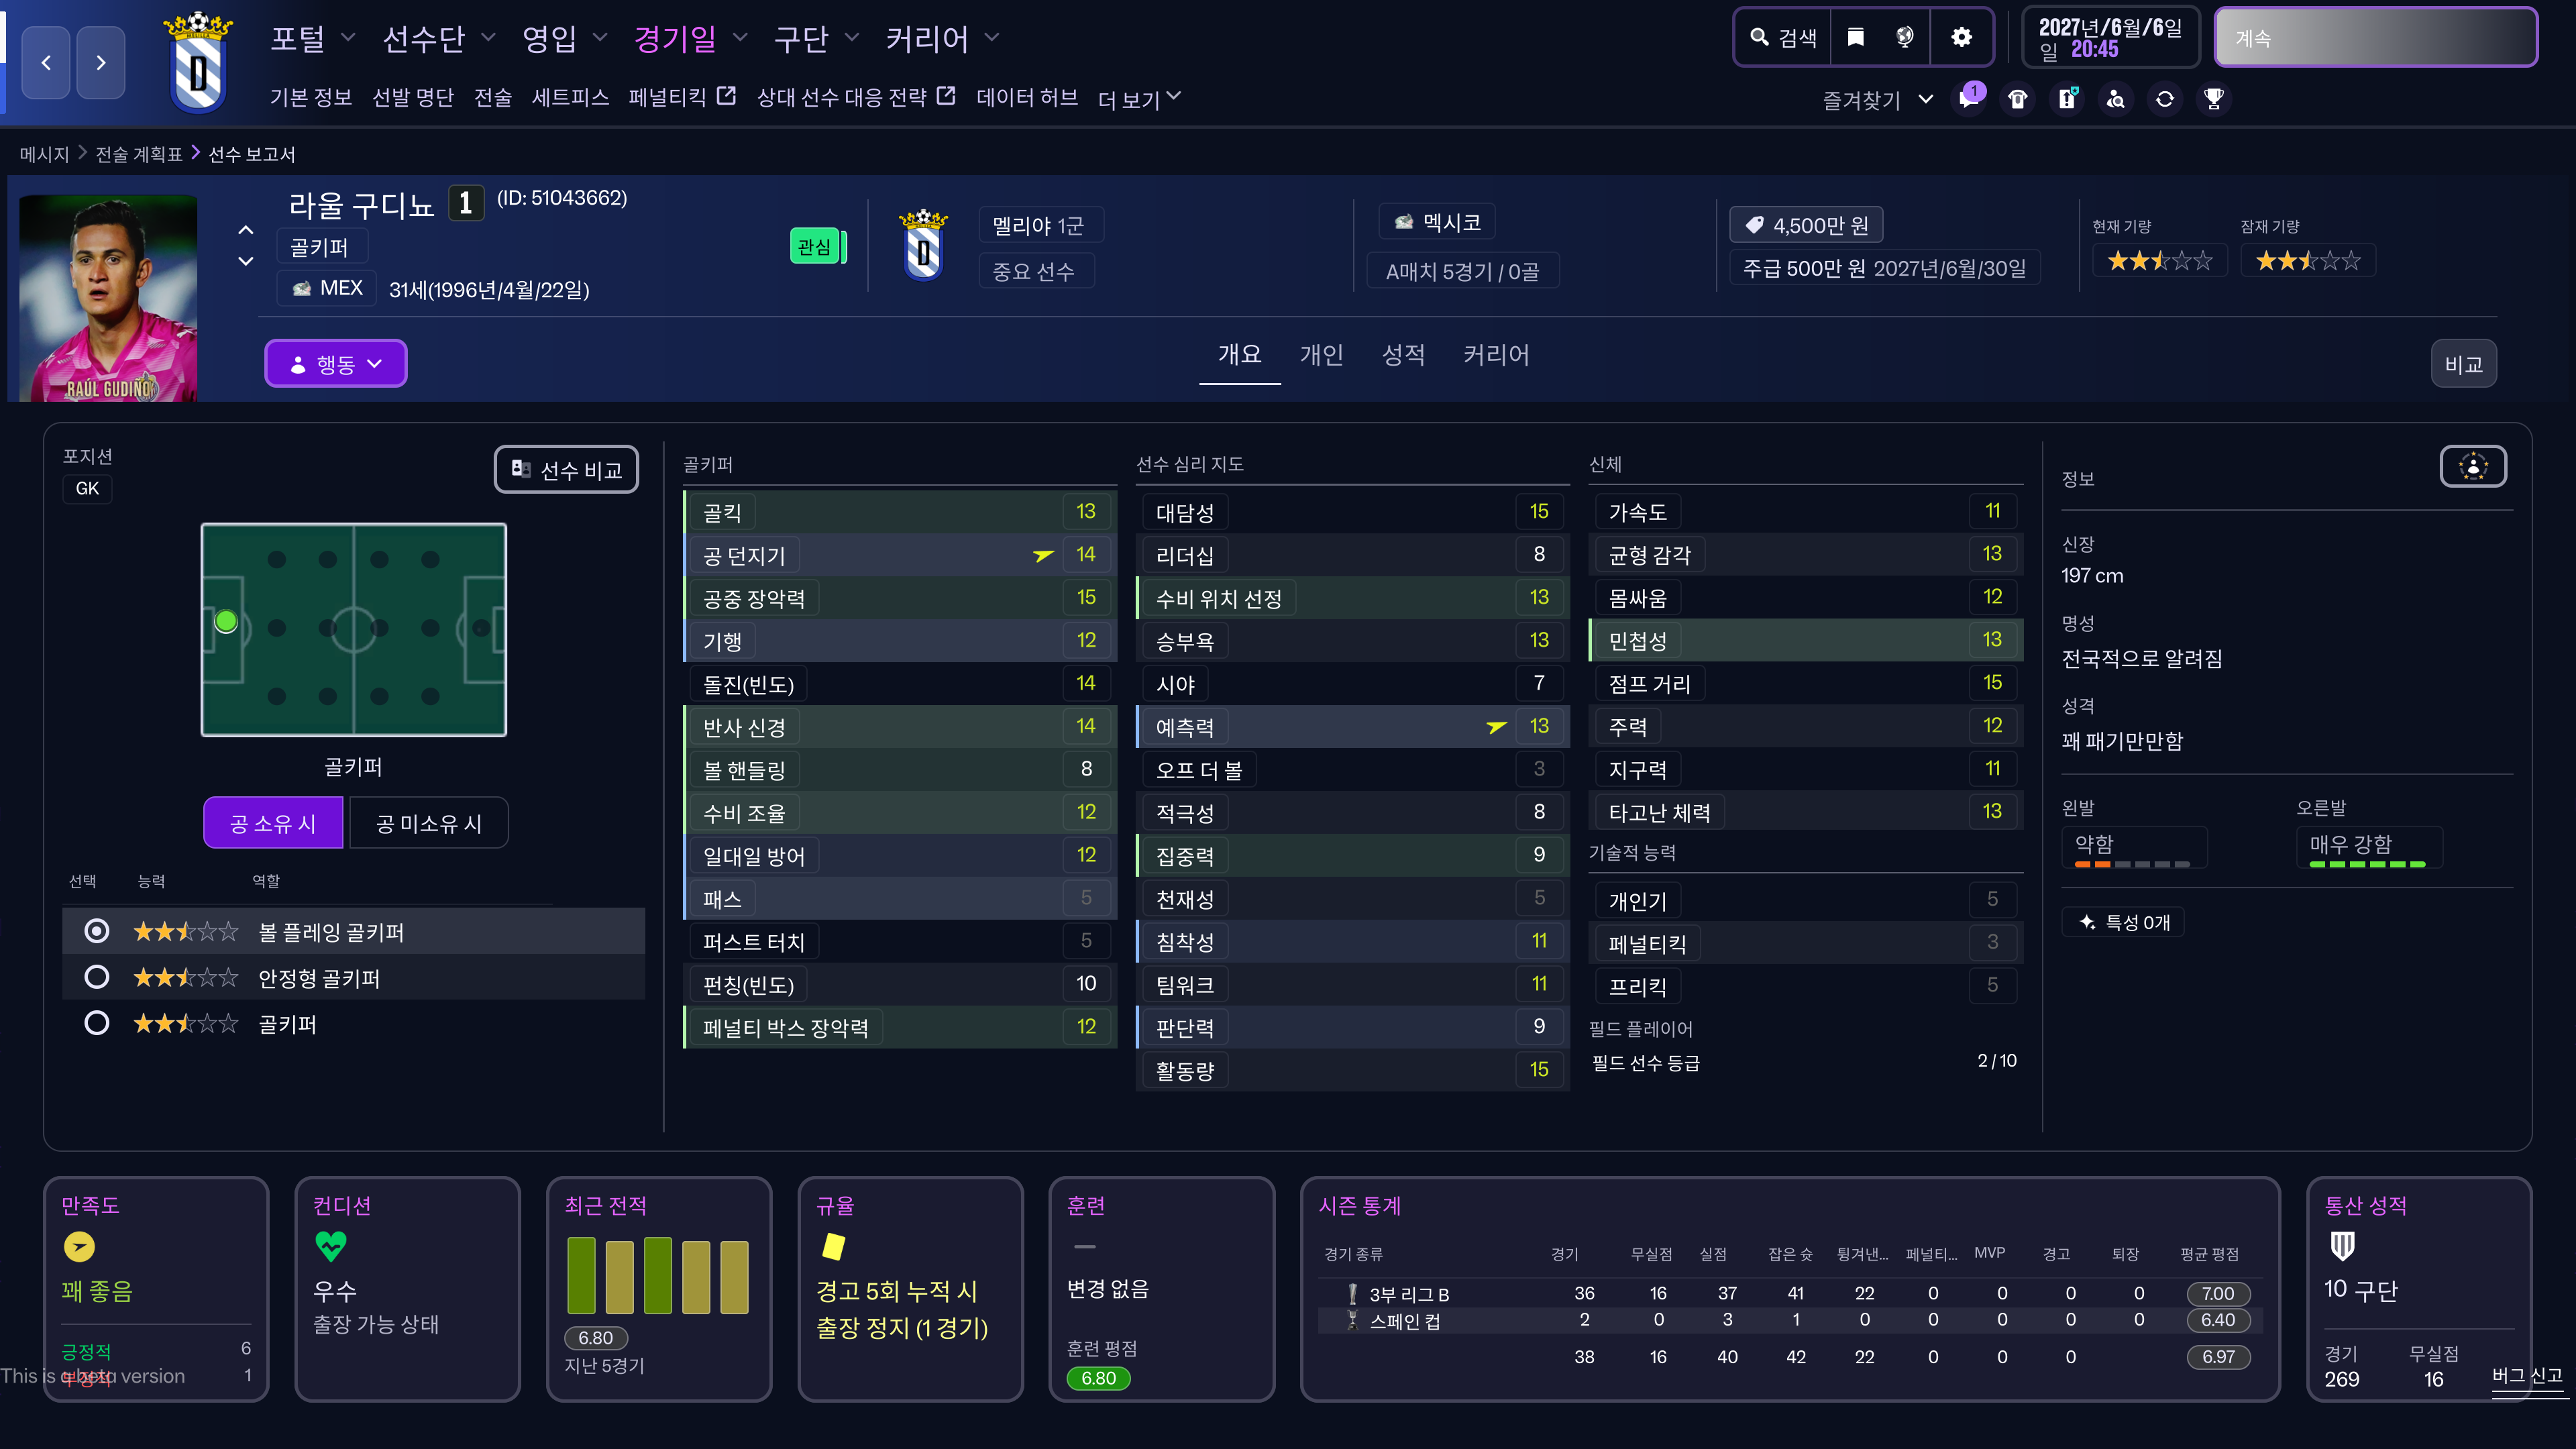Viewport: 2576px width, 1449px height.
Task: Switch to the 성적 tab
Action: [1403, 355]
